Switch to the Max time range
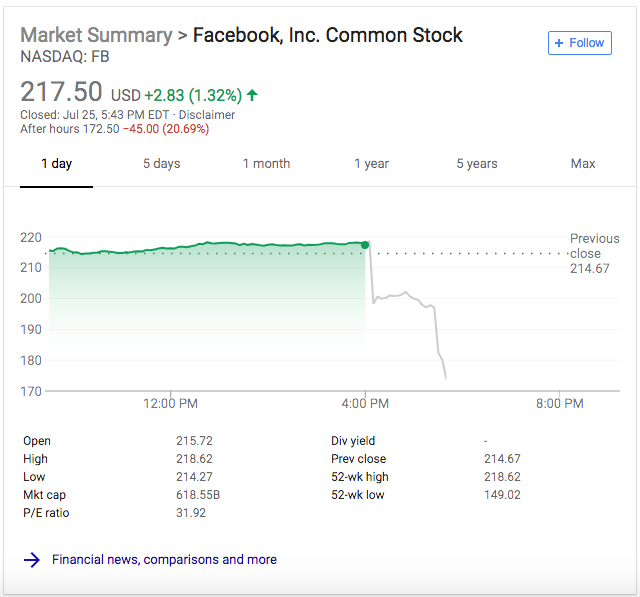This screenshot has width=640, height=597. (x=582, y=164)
